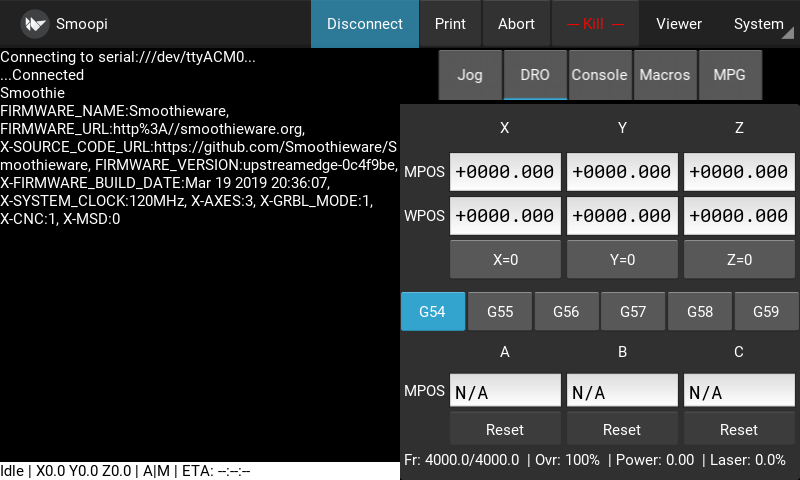Click the 'Fr: 4000.0/4000.0' feed rate text

[x=462, y=460]
